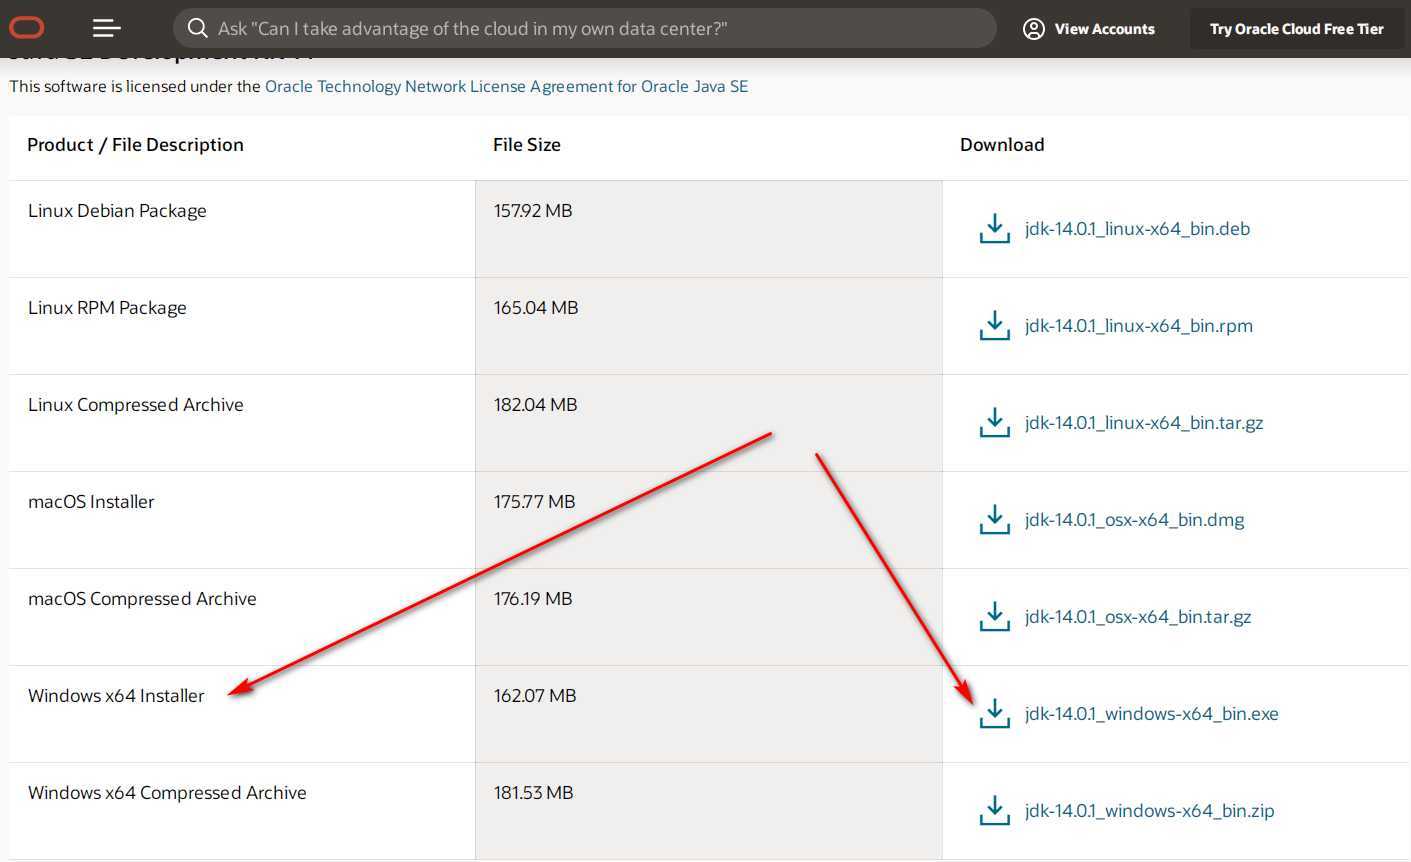Select Linux RPM Package row label
1411x862 pixels.
click(x=107, y=308)
